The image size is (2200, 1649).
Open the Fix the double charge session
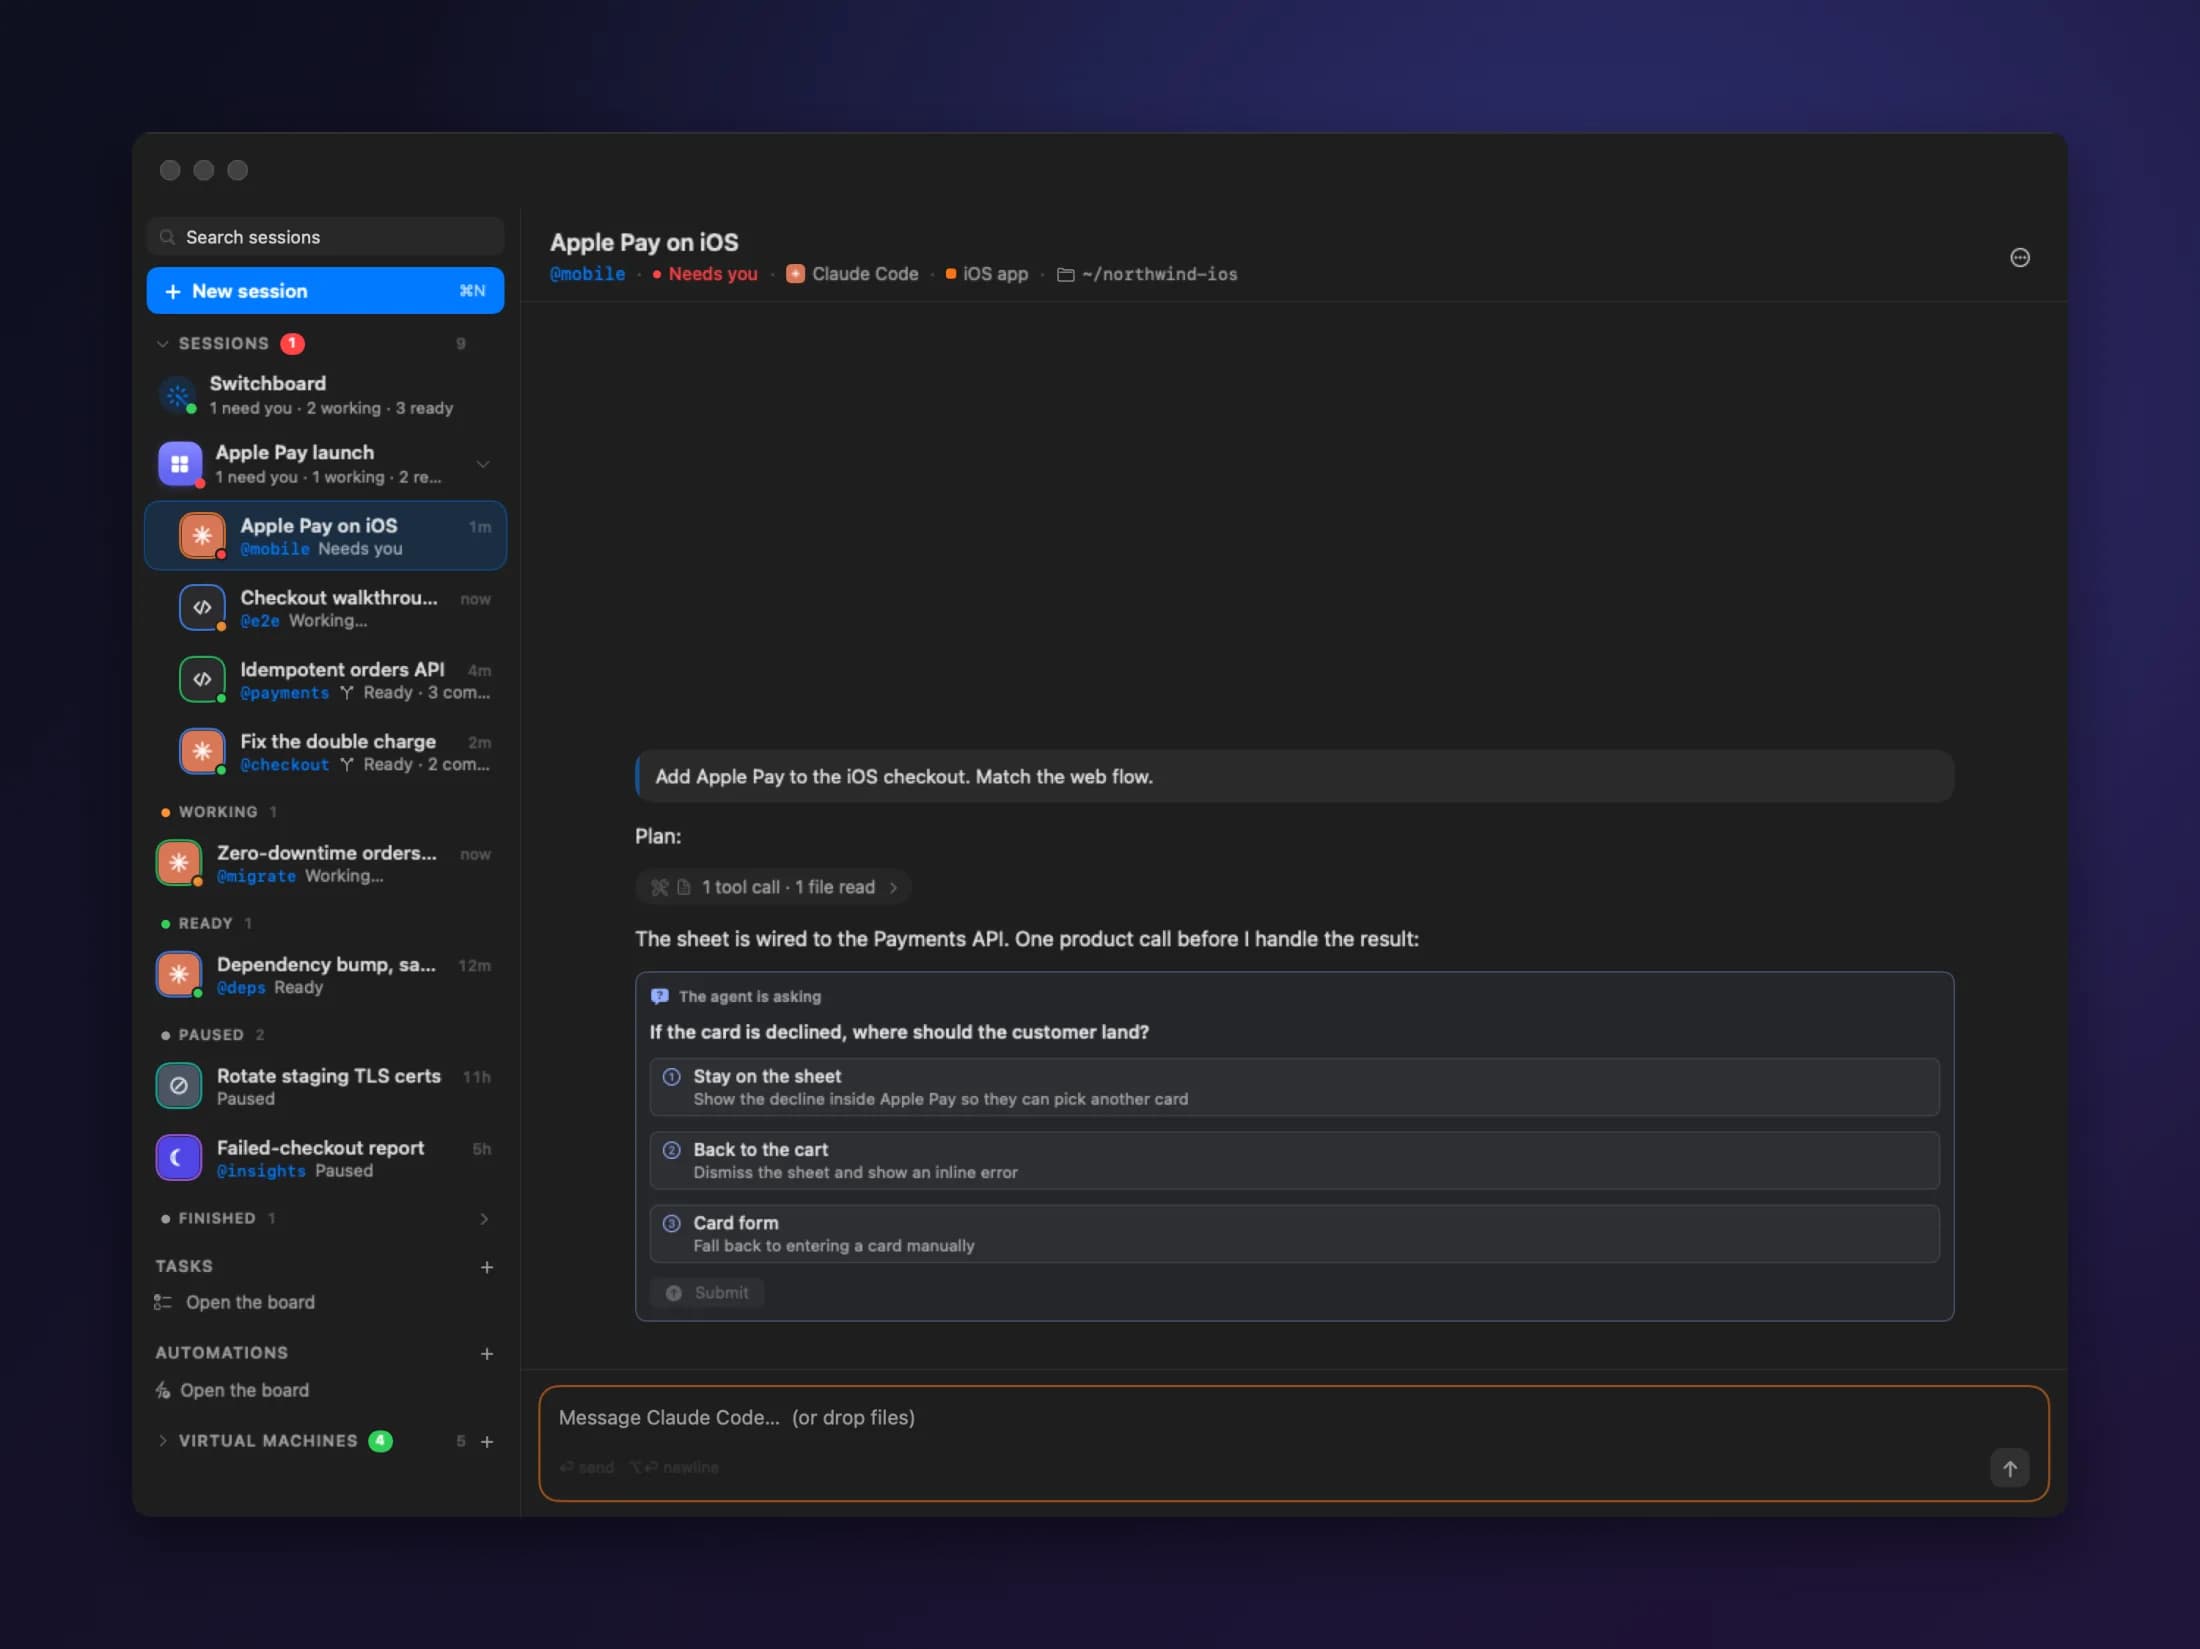pyautogui.click(x=325, y=752)
